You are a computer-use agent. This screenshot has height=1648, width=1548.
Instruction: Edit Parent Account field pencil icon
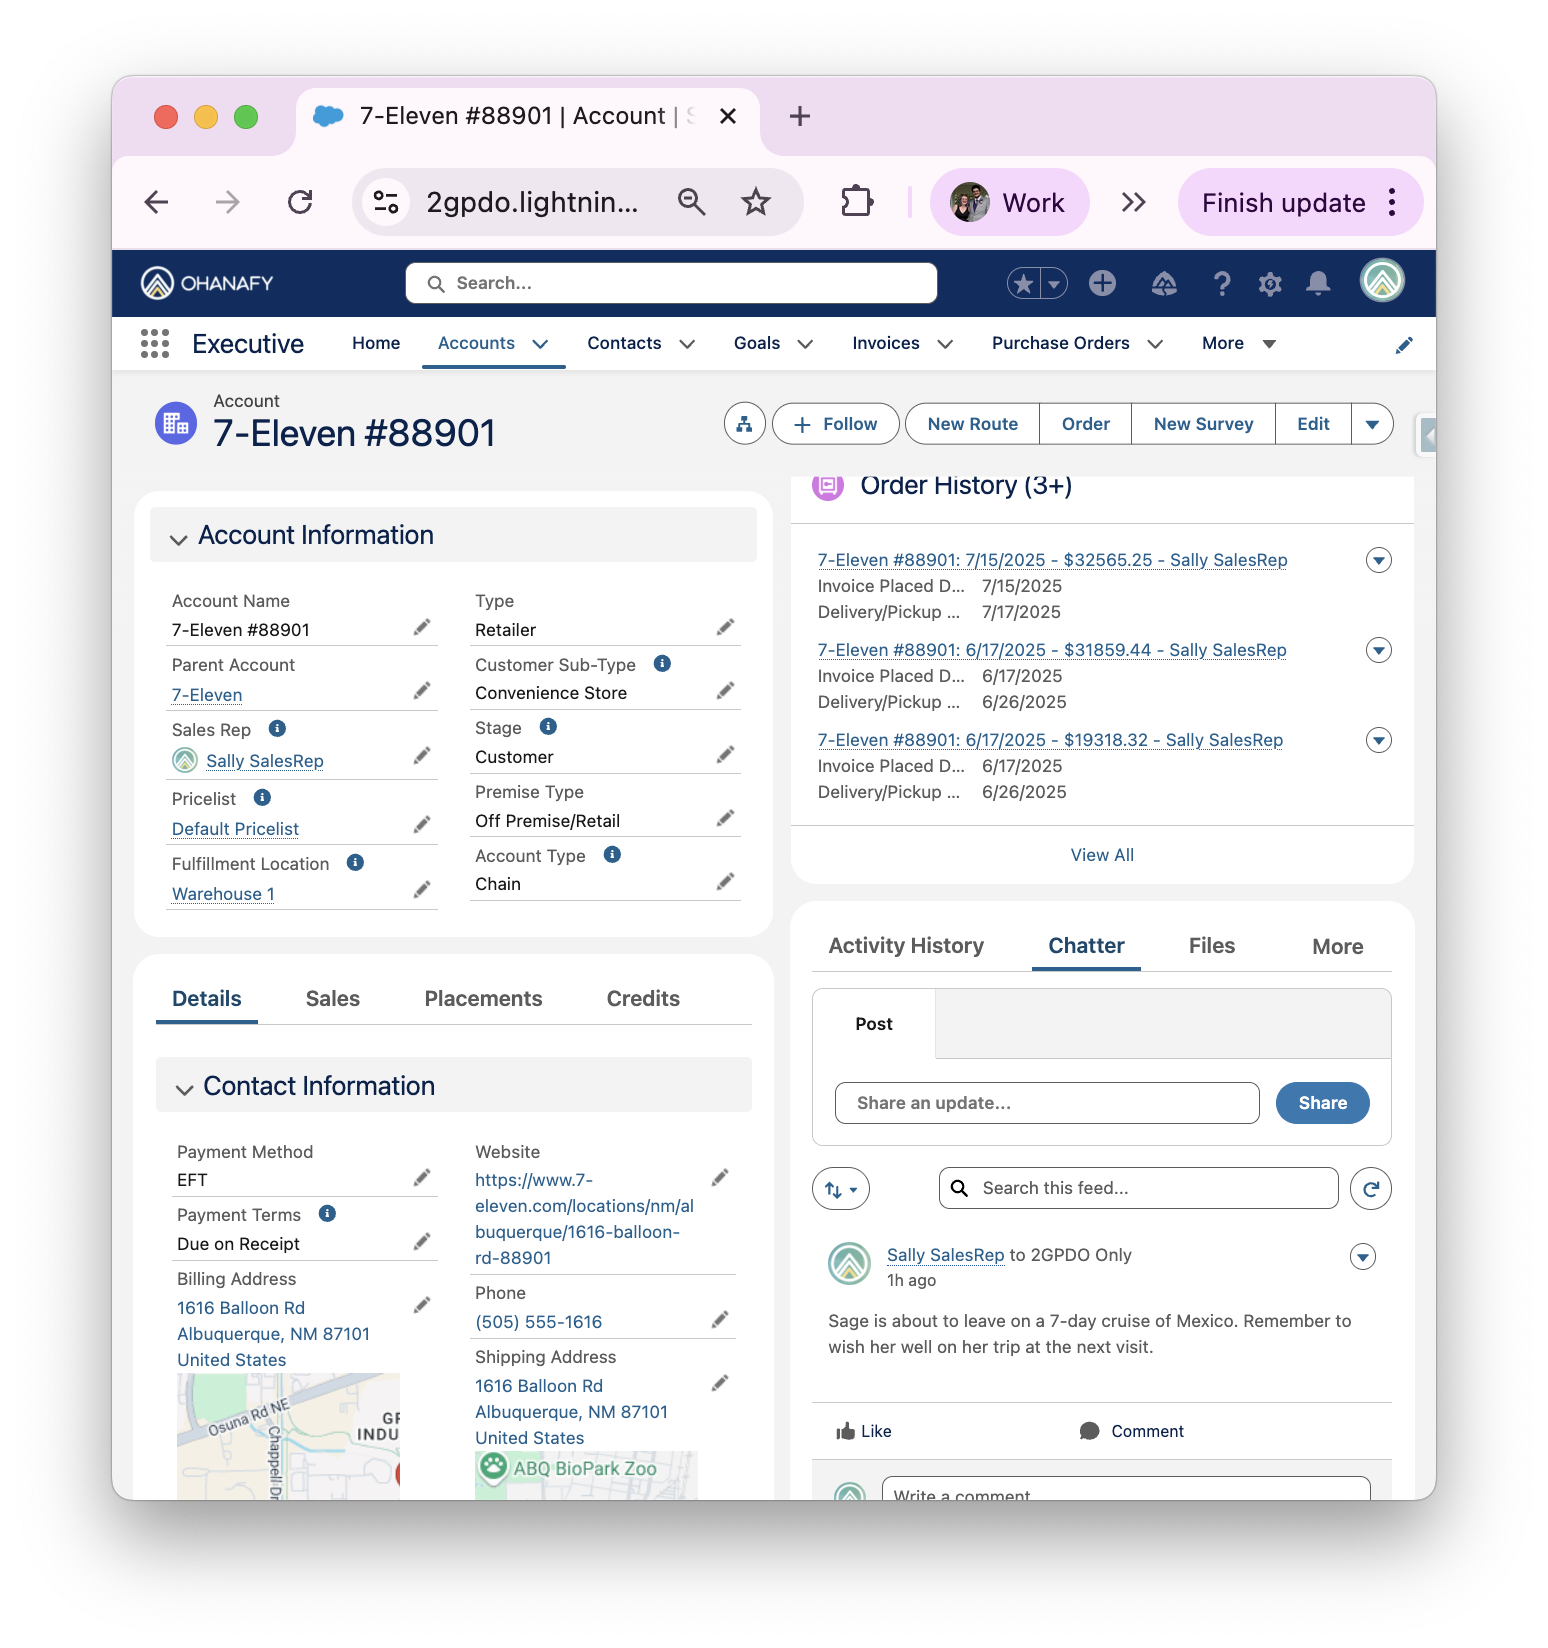pyautogui.click(x=423, y=691)
